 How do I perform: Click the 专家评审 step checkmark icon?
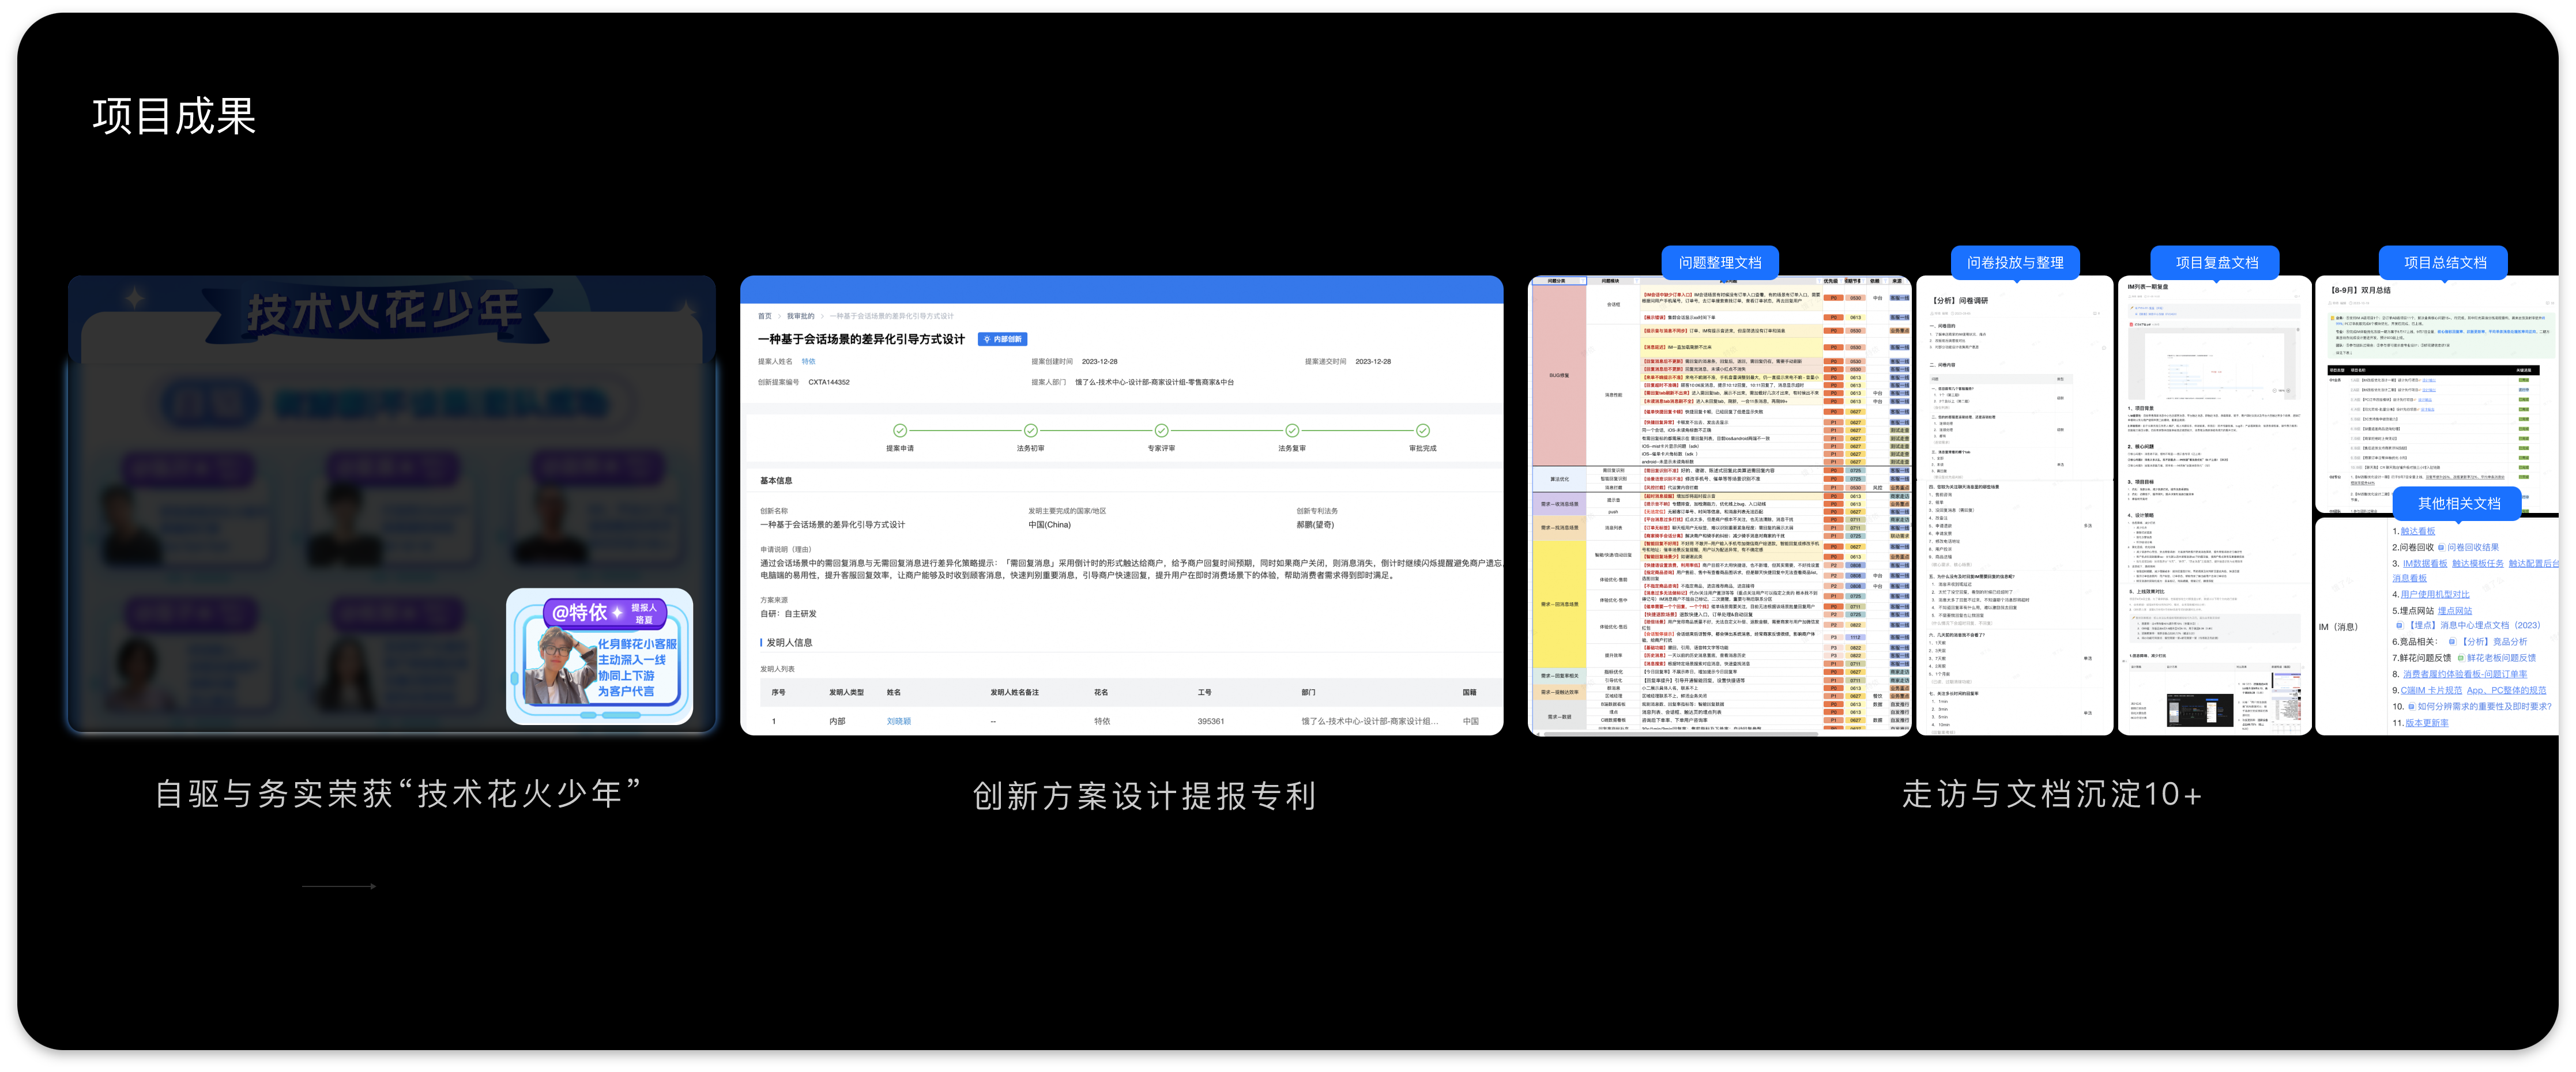1161,430
